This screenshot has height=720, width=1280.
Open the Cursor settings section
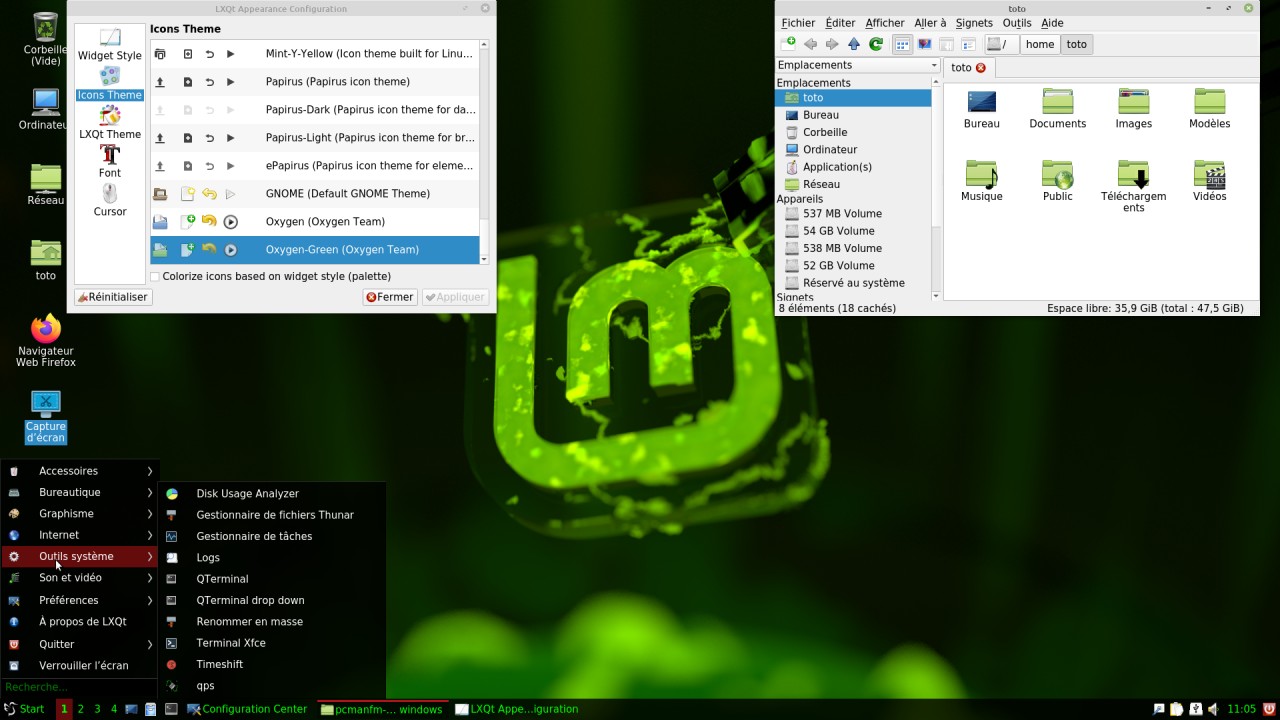(110, 200)
